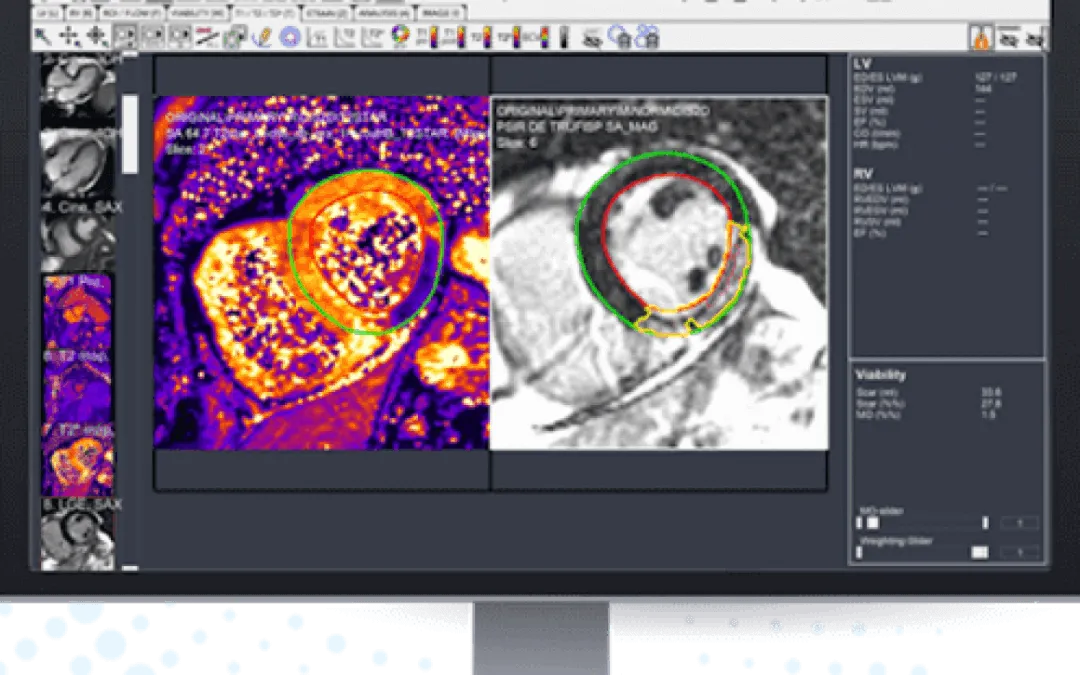This screenshot has width=1080, height=675.
Task: Click the orange padlock icon
Action: pyautogui.click(x=983, y=37)
